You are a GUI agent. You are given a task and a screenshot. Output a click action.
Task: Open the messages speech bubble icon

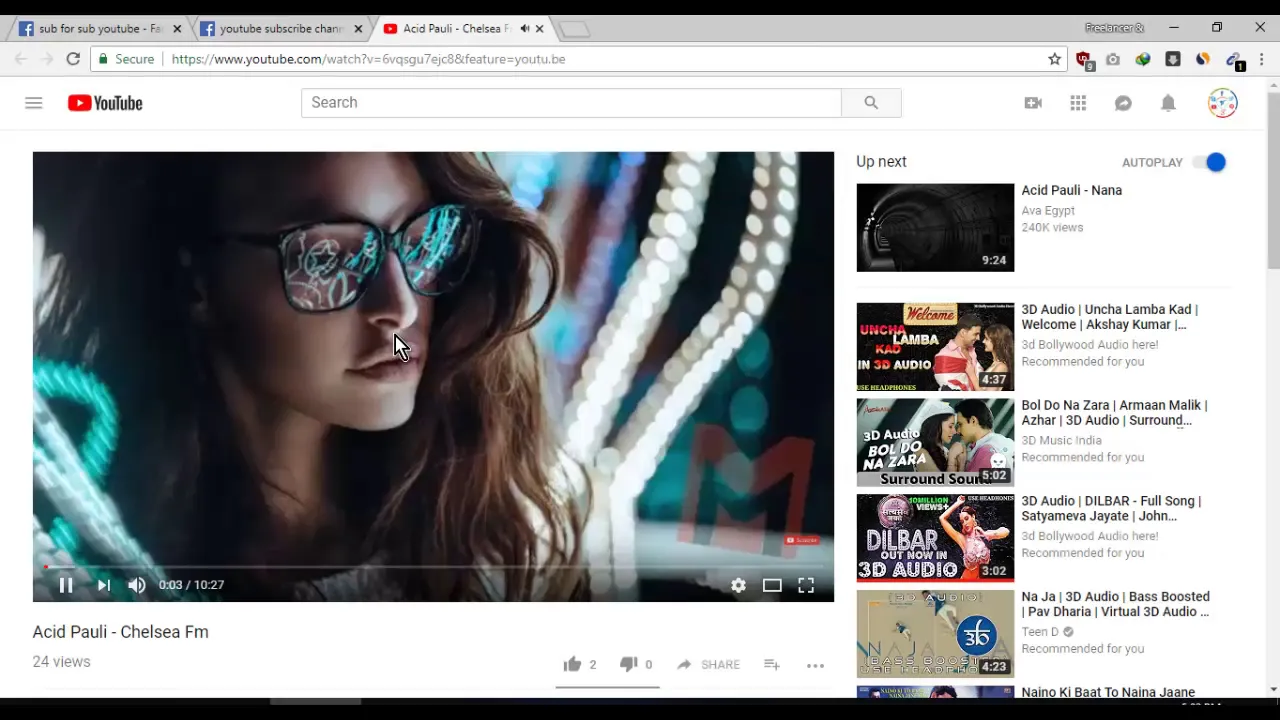(1123, 103)
